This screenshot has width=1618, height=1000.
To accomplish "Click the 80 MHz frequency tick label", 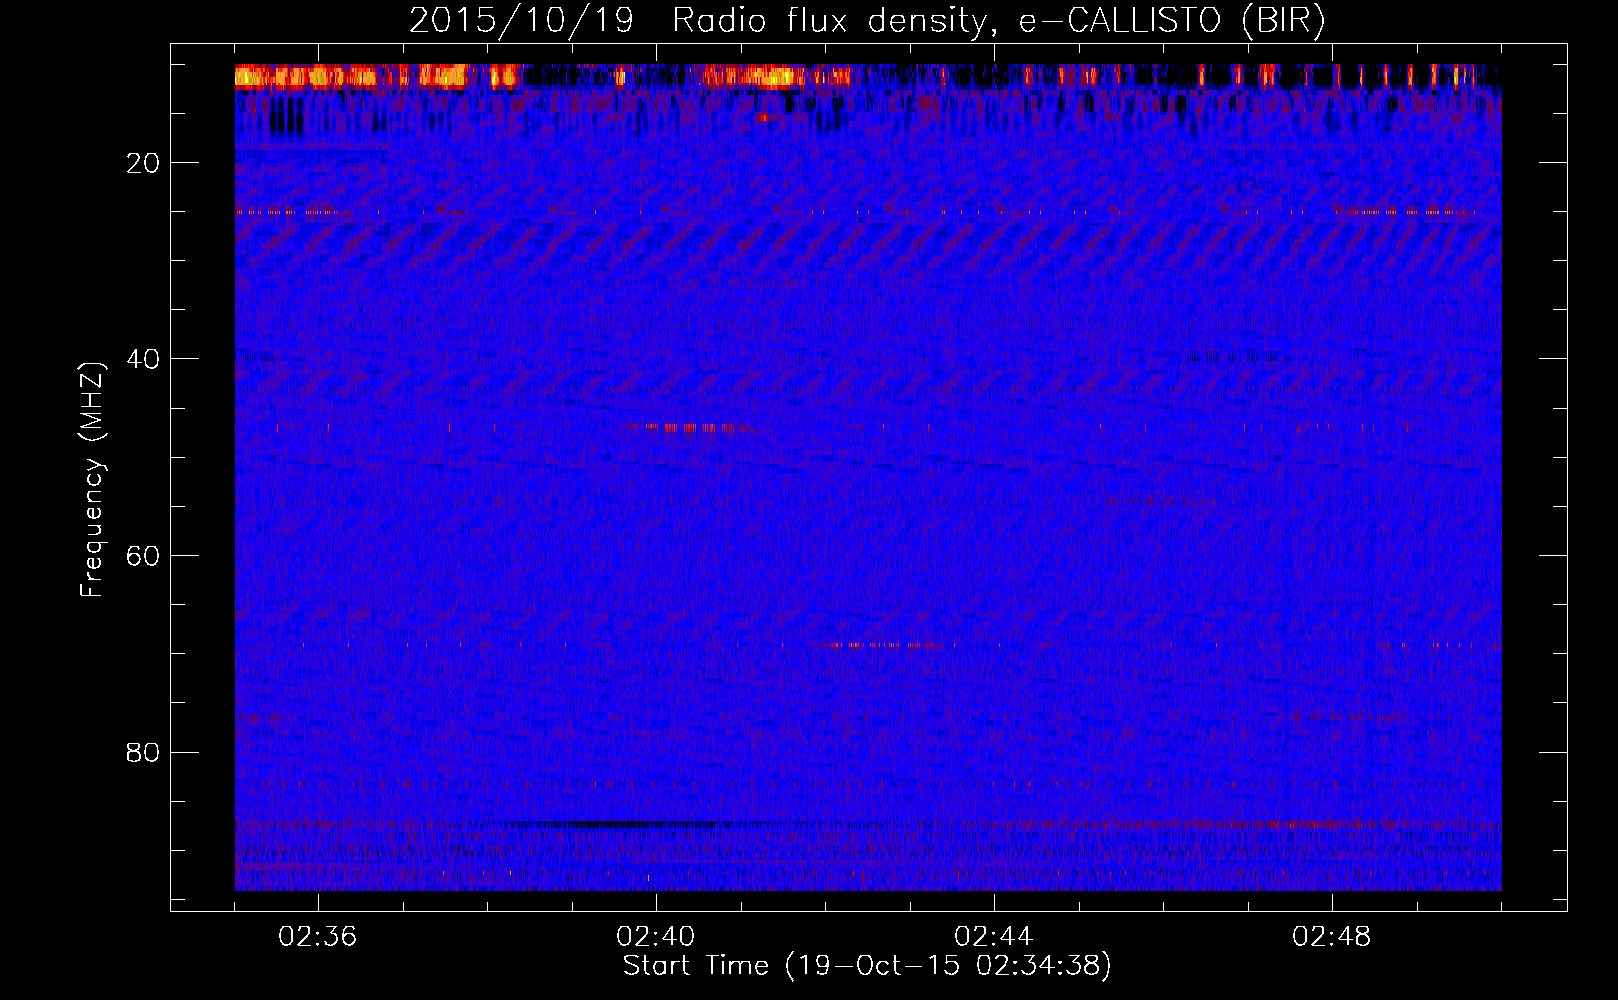I will click(144, 752).
